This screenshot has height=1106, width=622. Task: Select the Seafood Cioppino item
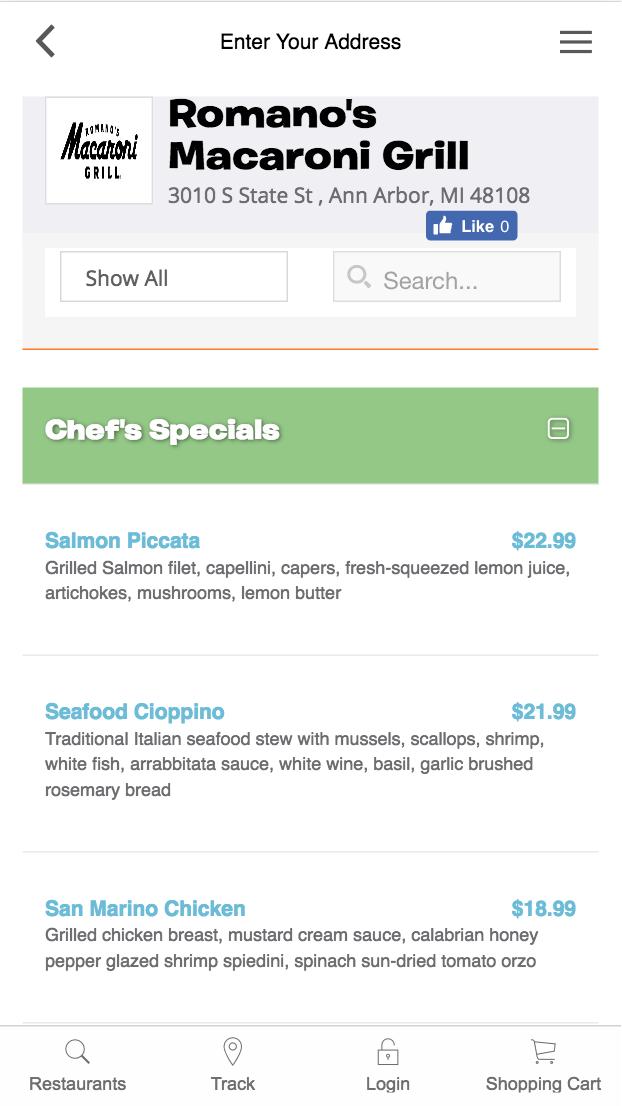pyautogui.click(x=135, y=712)
